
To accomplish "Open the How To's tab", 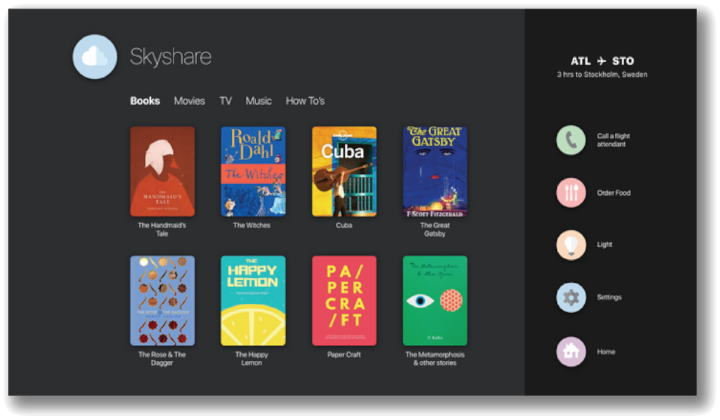I will point(305,101).
